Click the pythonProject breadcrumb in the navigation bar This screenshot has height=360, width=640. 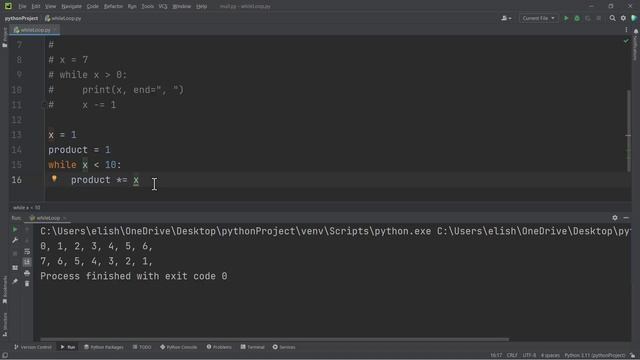(x=21, y=18)
